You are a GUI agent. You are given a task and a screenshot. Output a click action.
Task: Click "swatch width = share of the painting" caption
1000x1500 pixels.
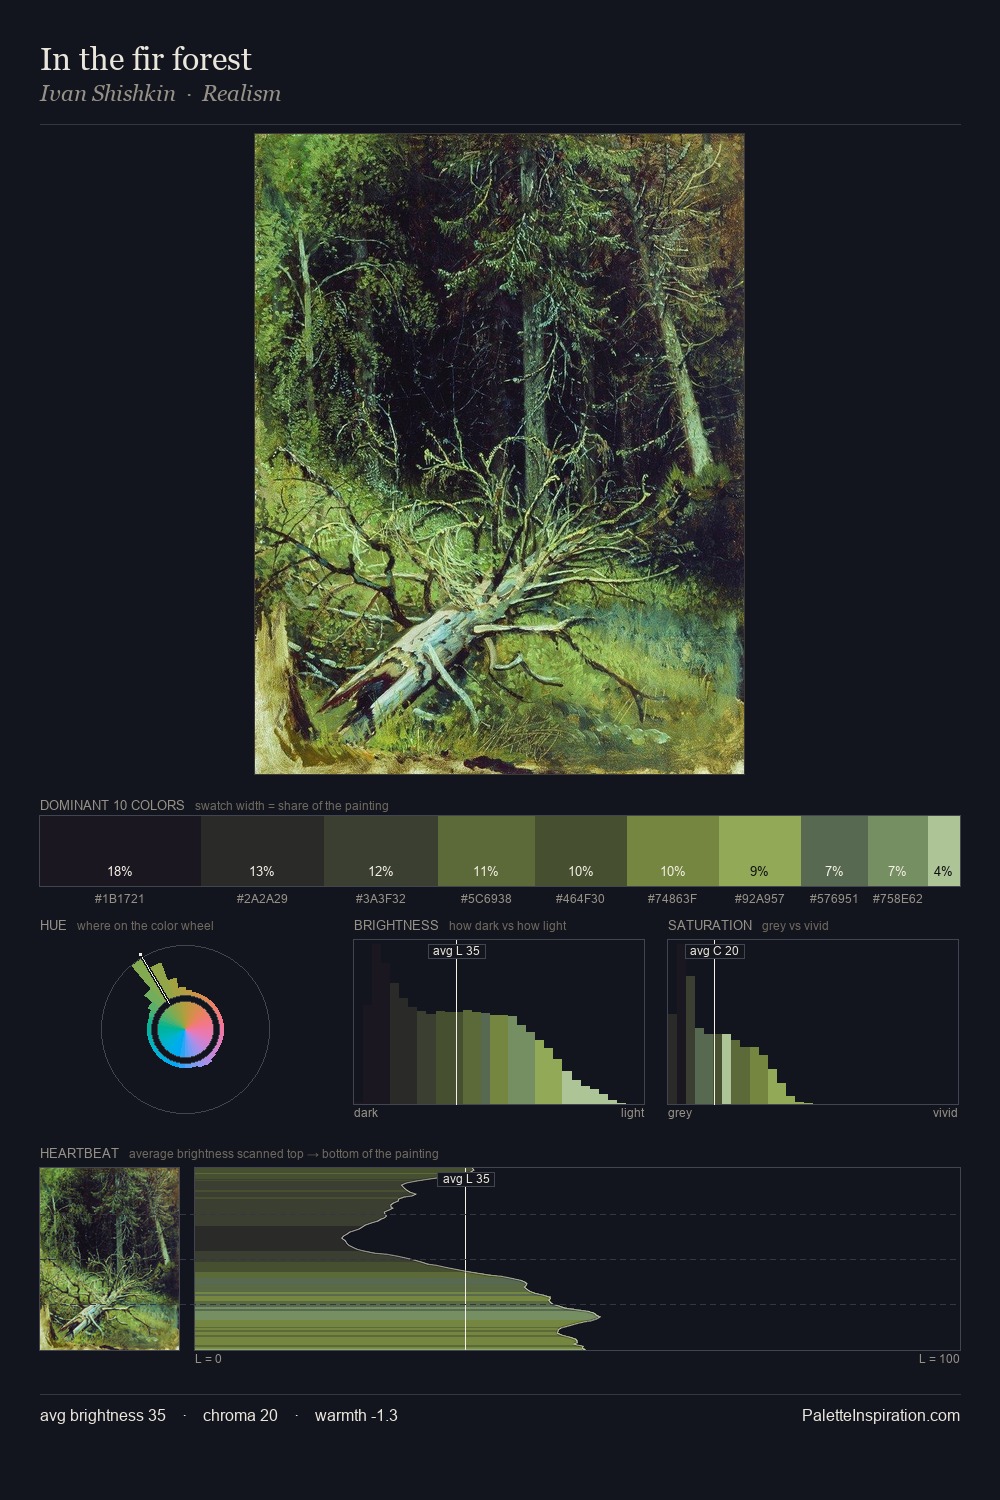click(292, 806)
